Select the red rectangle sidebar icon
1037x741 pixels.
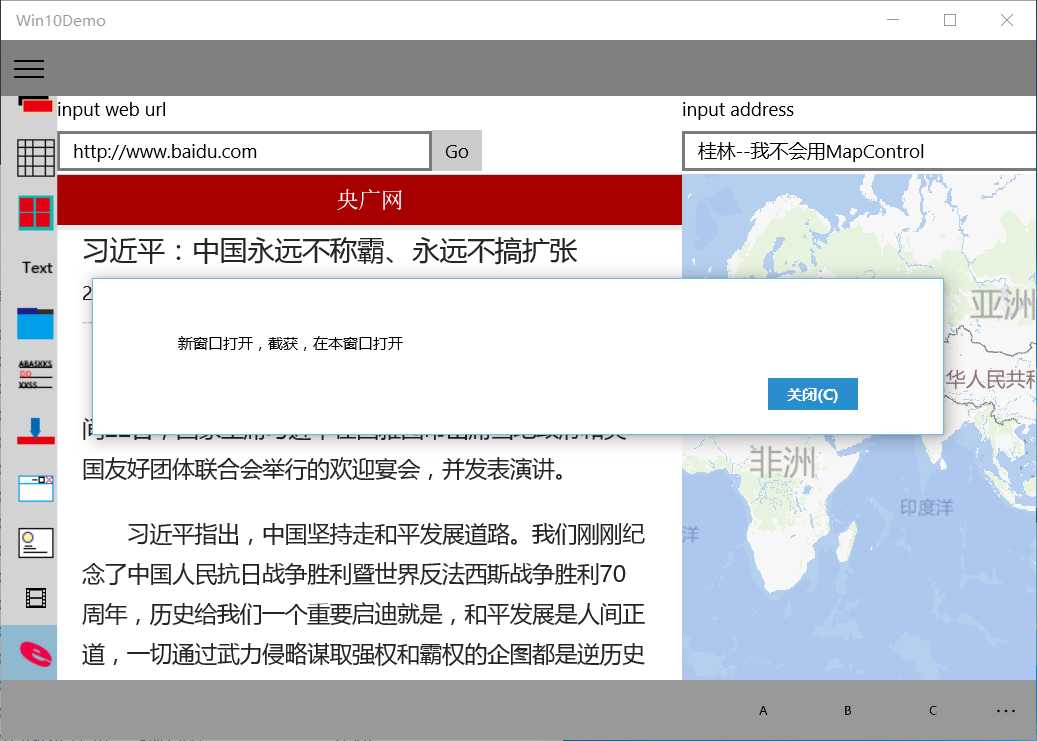pos(35,105)
